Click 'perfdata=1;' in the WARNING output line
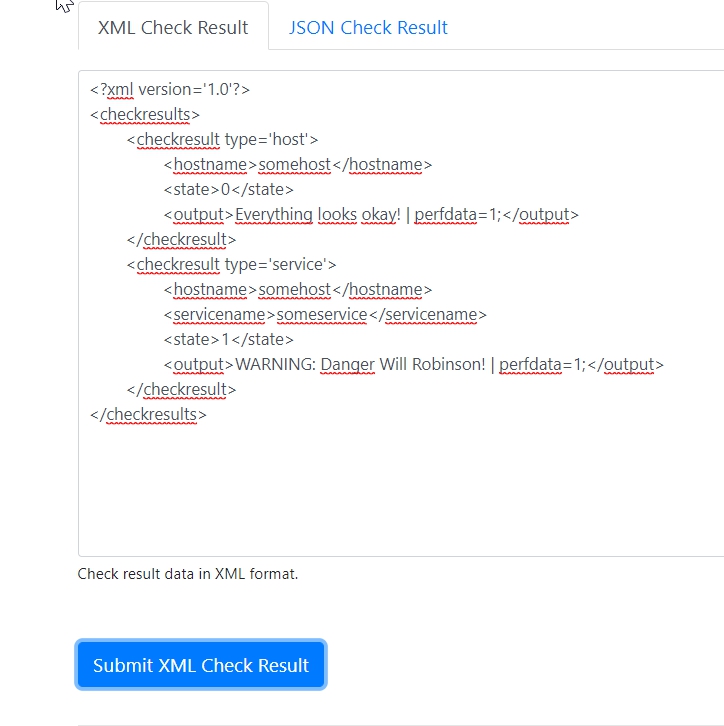Image resolution: width=724 pixels, height=726 pixels. 542,365
